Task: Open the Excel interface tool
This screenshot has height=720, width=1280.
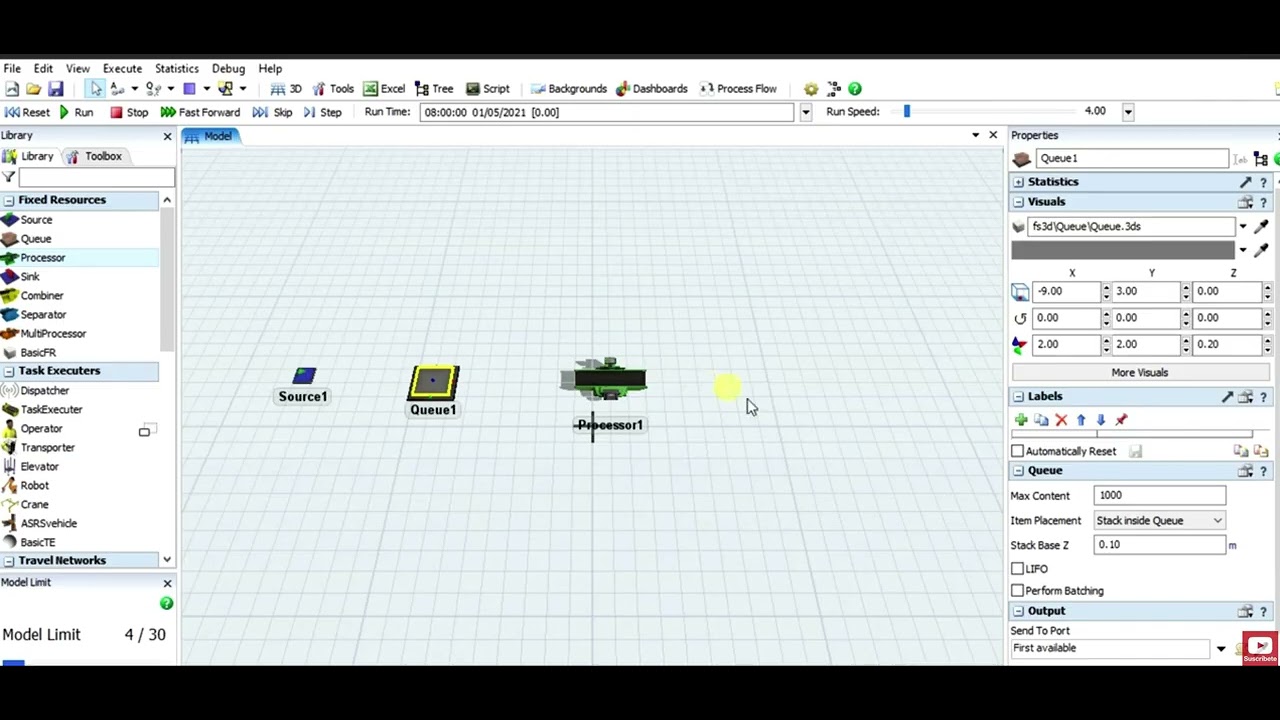Action: tap(384, 89)
